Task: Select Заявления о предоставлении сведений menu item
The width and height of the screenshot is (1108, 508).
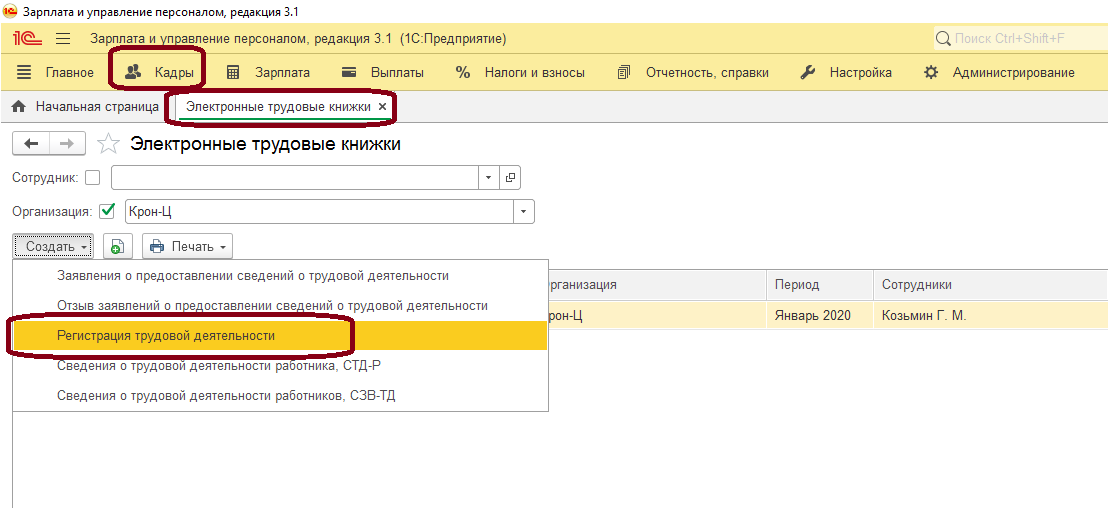Action: tap(280, 276)
